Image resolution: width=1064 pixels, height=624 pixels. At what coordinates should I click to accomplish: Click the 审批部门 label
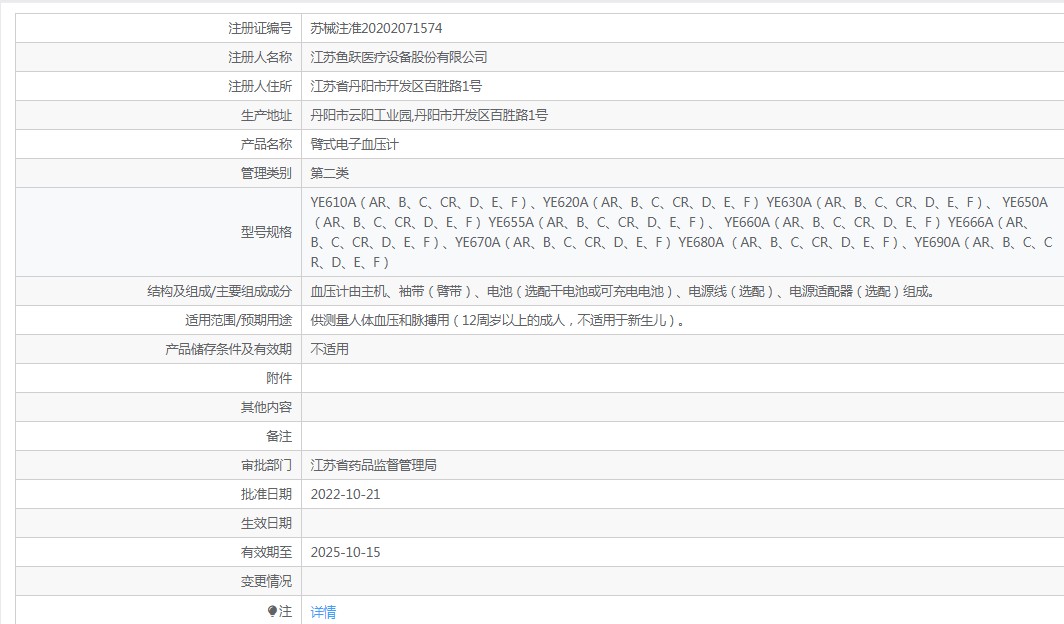point(266,465)
